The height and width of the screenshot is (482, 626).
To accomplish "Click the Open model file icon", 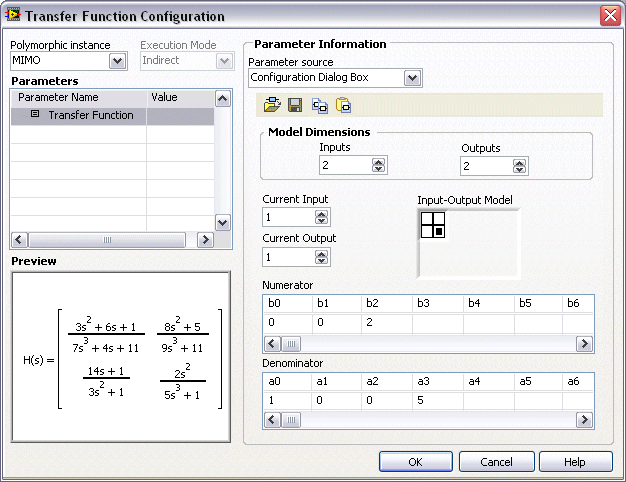I will [x=272, y=105].
